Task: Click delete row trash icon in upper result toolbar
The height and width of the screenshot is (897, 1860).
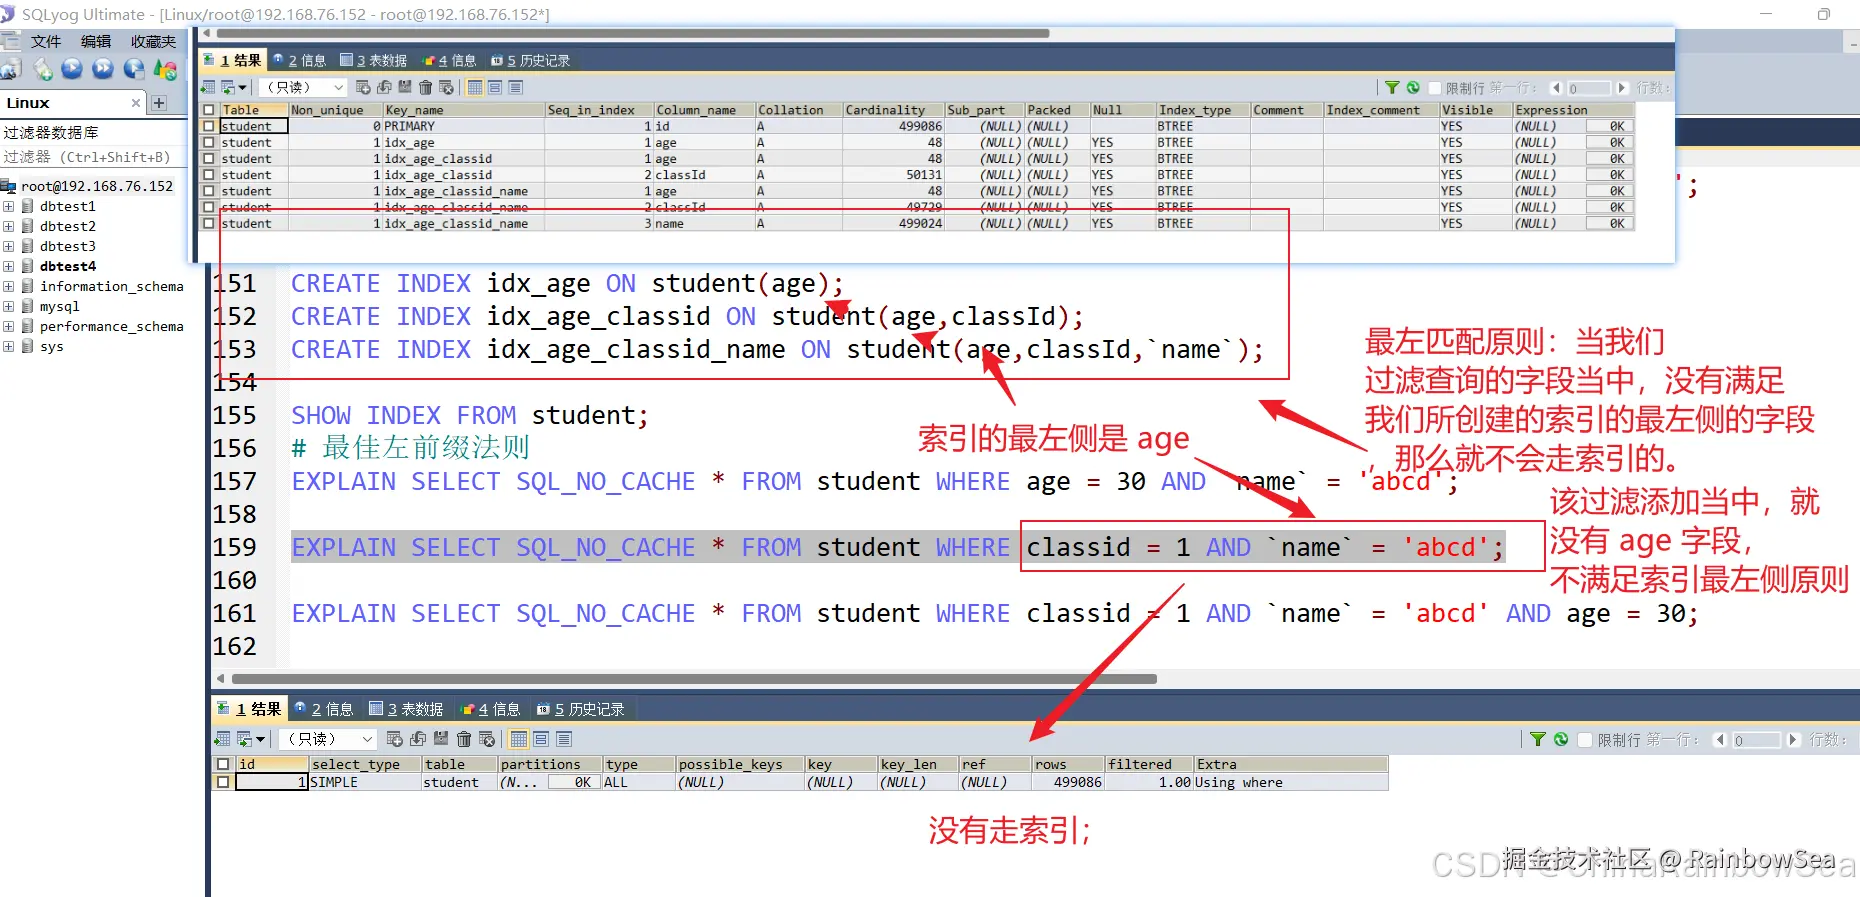Action: pyautogui.click(x=426, y=88)
